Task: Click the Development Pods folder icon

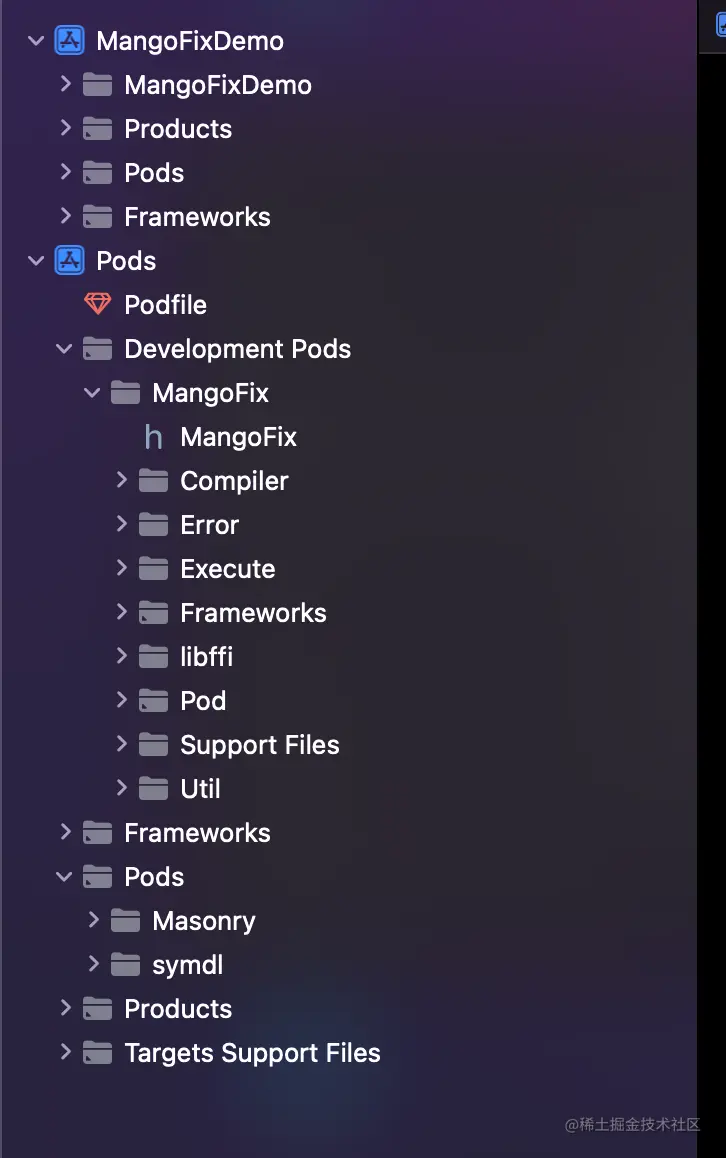Action: pos(96,348)
